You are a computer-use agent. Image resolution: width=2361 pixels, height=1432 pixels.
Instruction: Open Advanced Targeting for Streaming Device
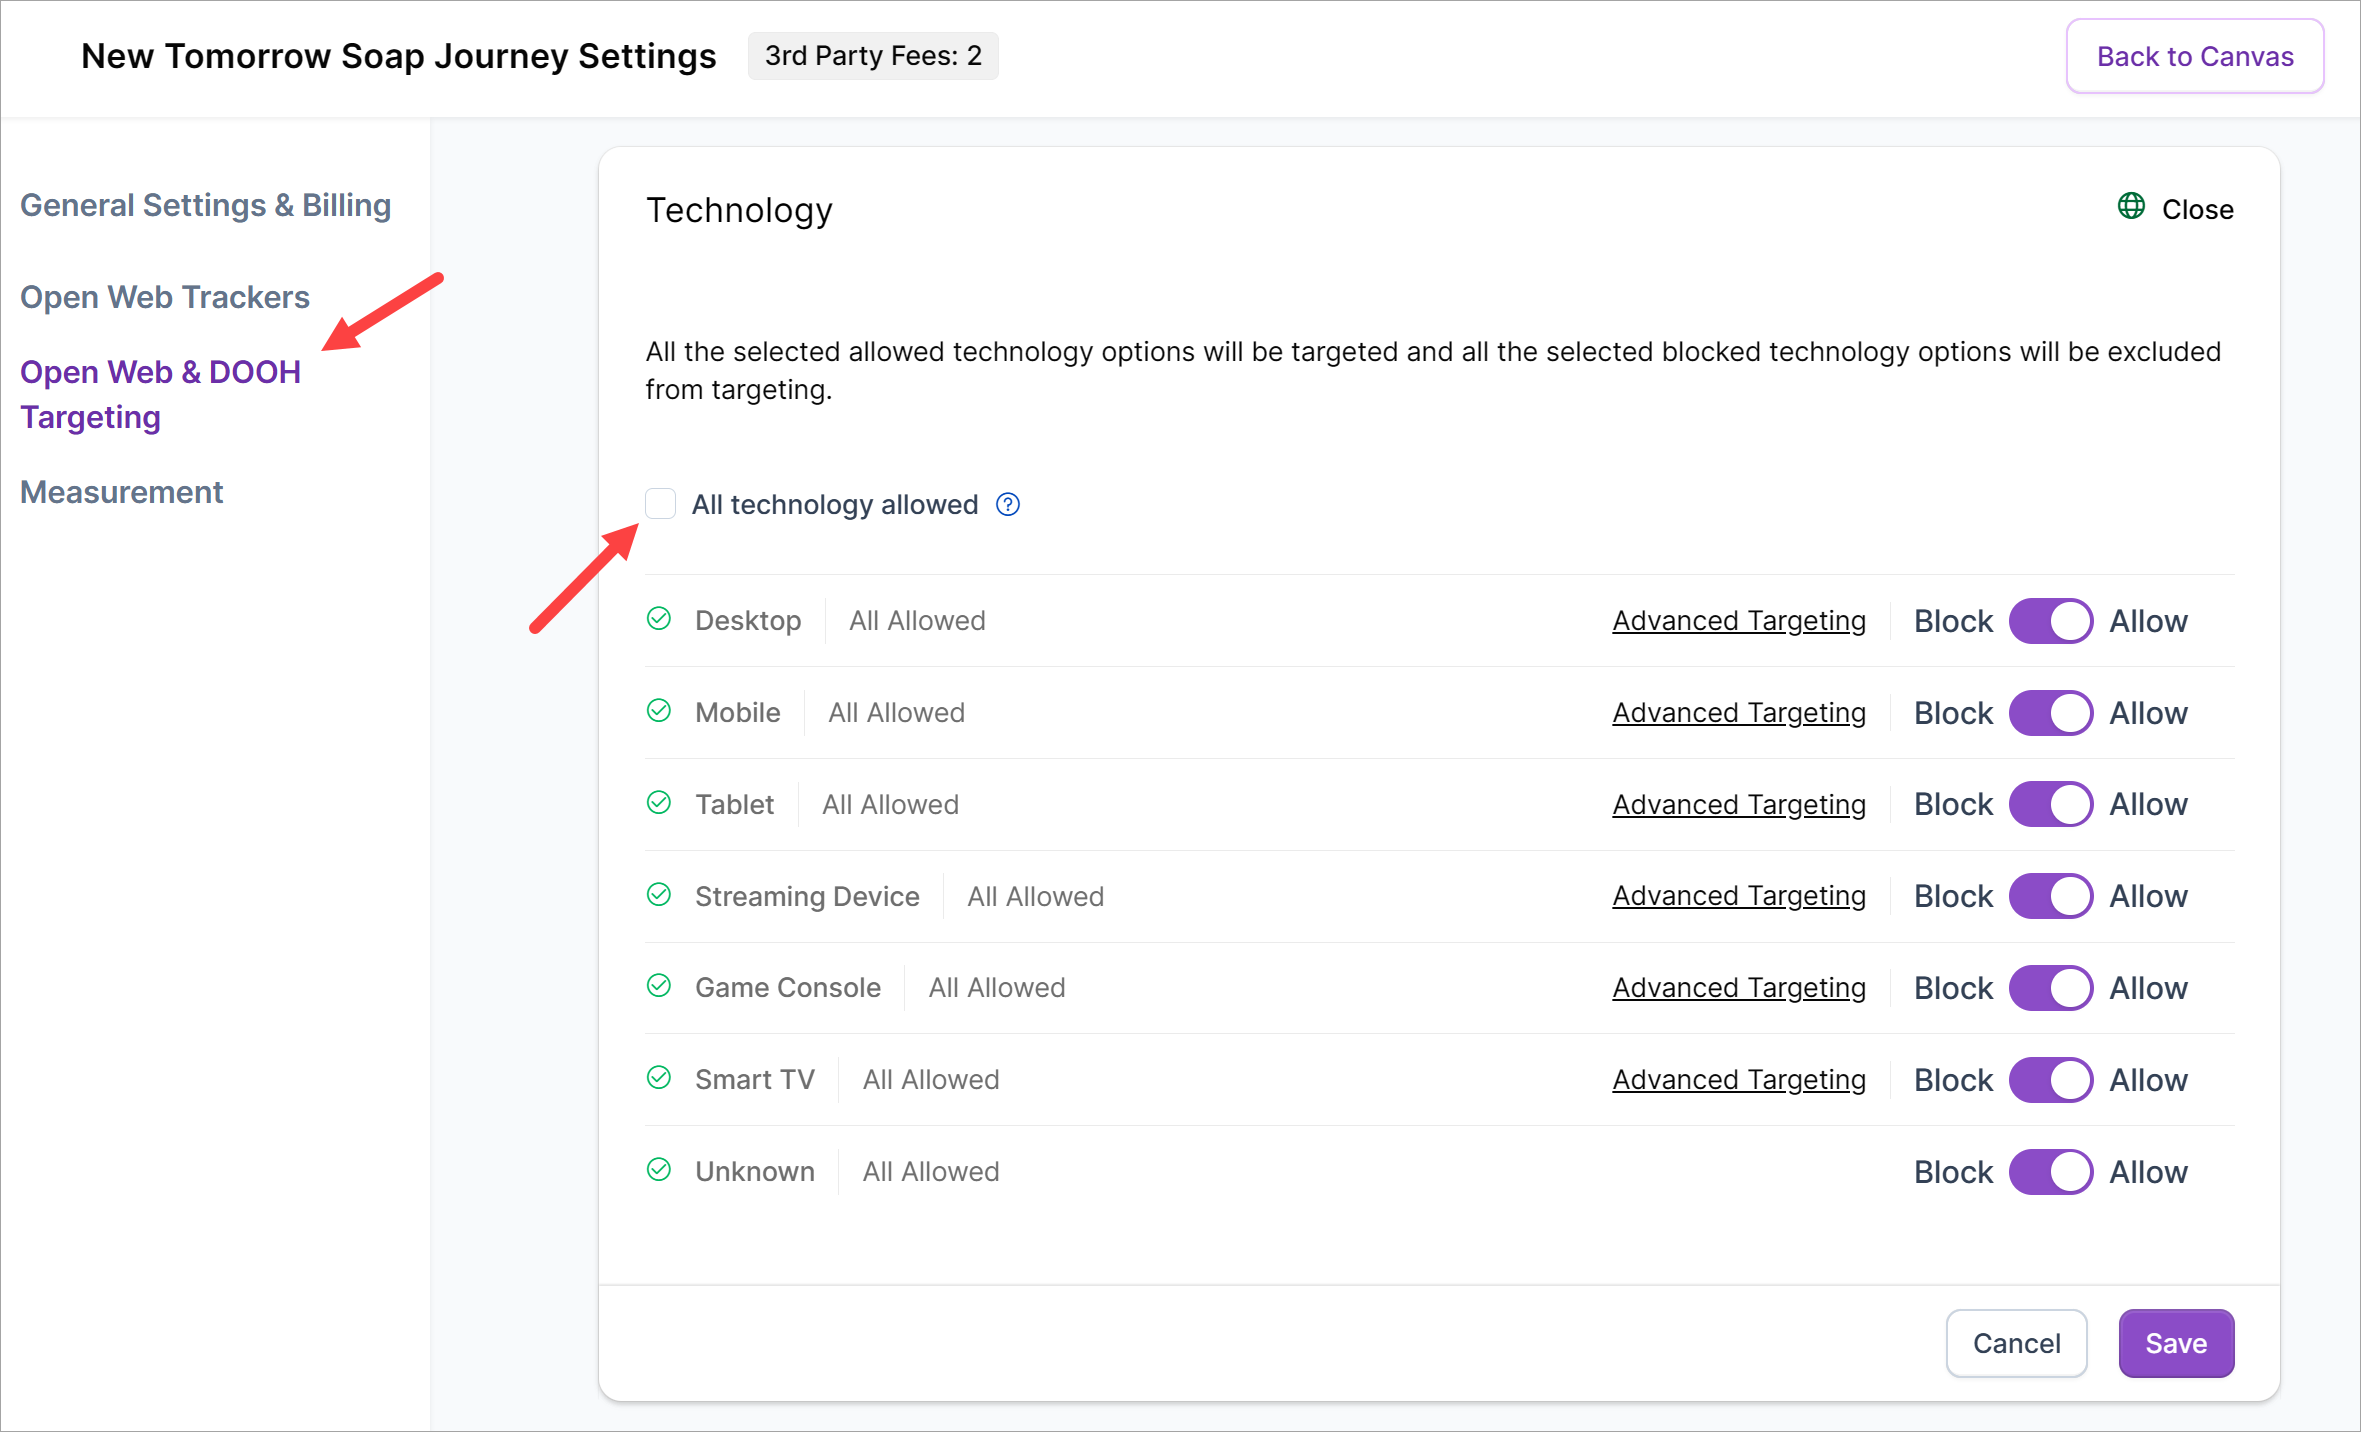click(x=1739, y=896)
